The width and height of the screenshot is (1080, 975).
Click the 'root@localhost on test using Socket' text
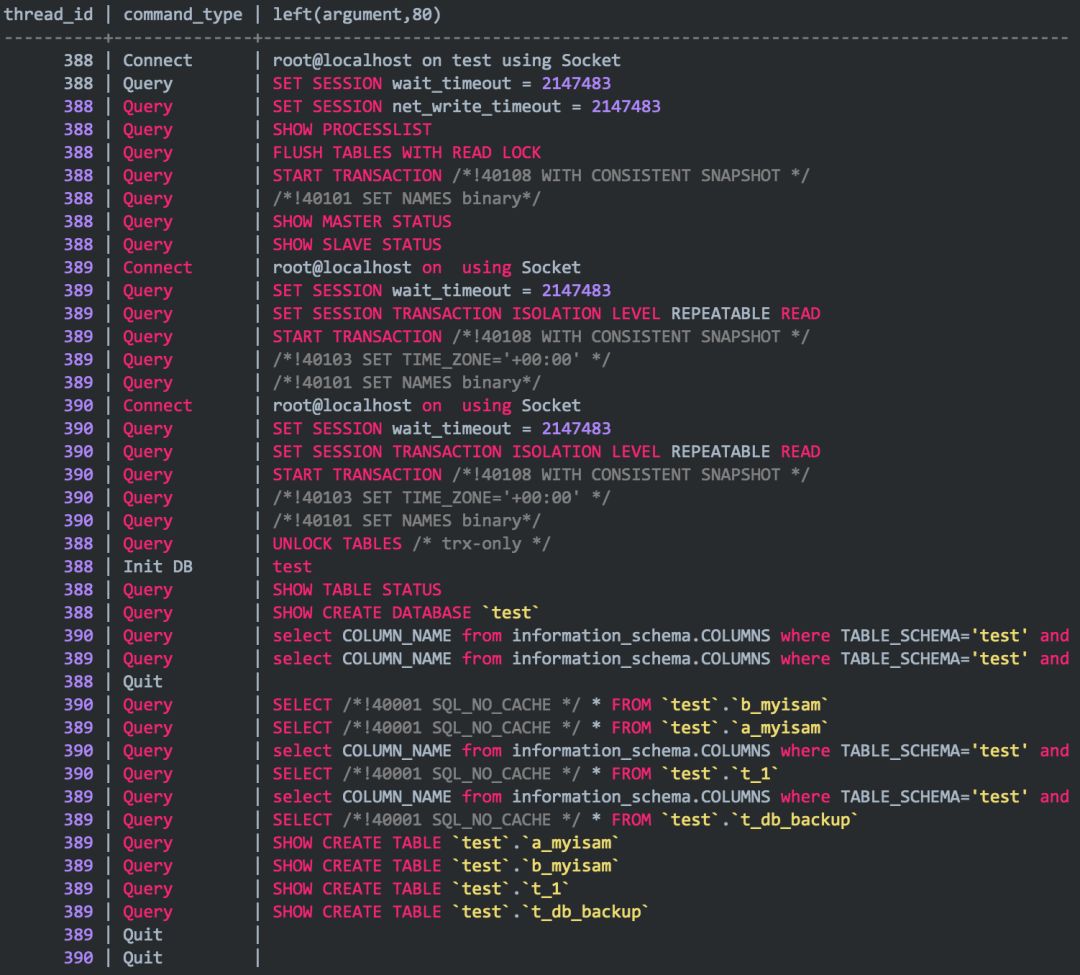(446, 61)
